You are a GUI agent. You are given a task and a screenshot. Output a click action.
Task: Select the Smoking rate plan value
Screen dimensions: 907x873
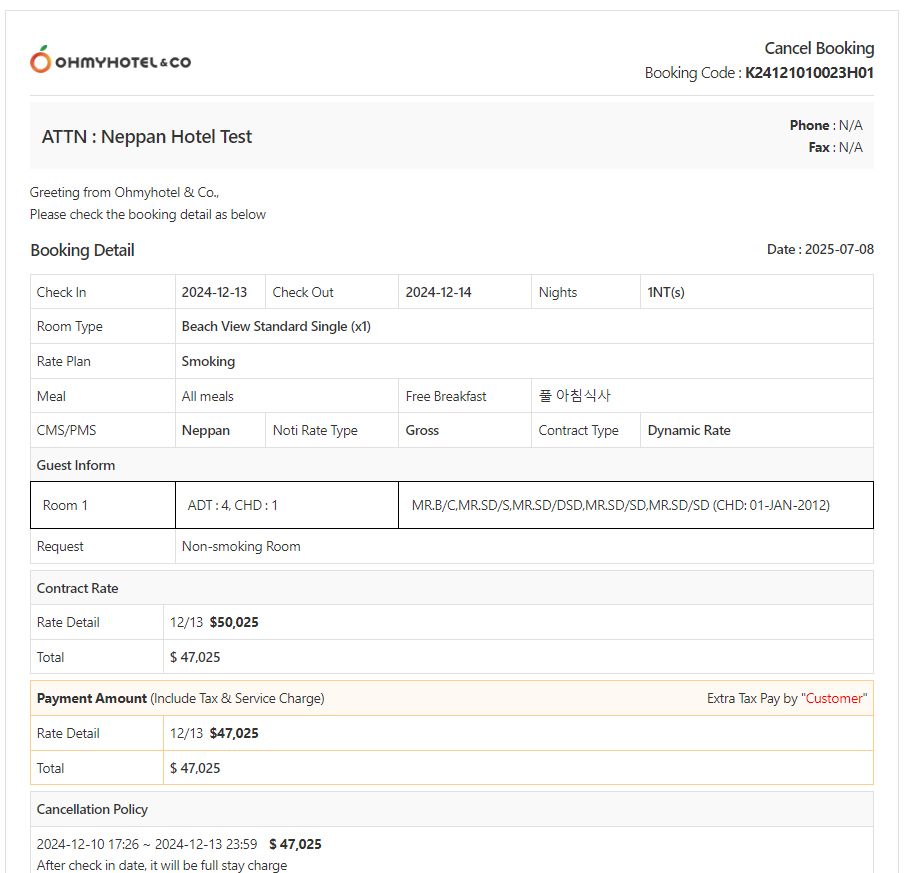point(208,361)
